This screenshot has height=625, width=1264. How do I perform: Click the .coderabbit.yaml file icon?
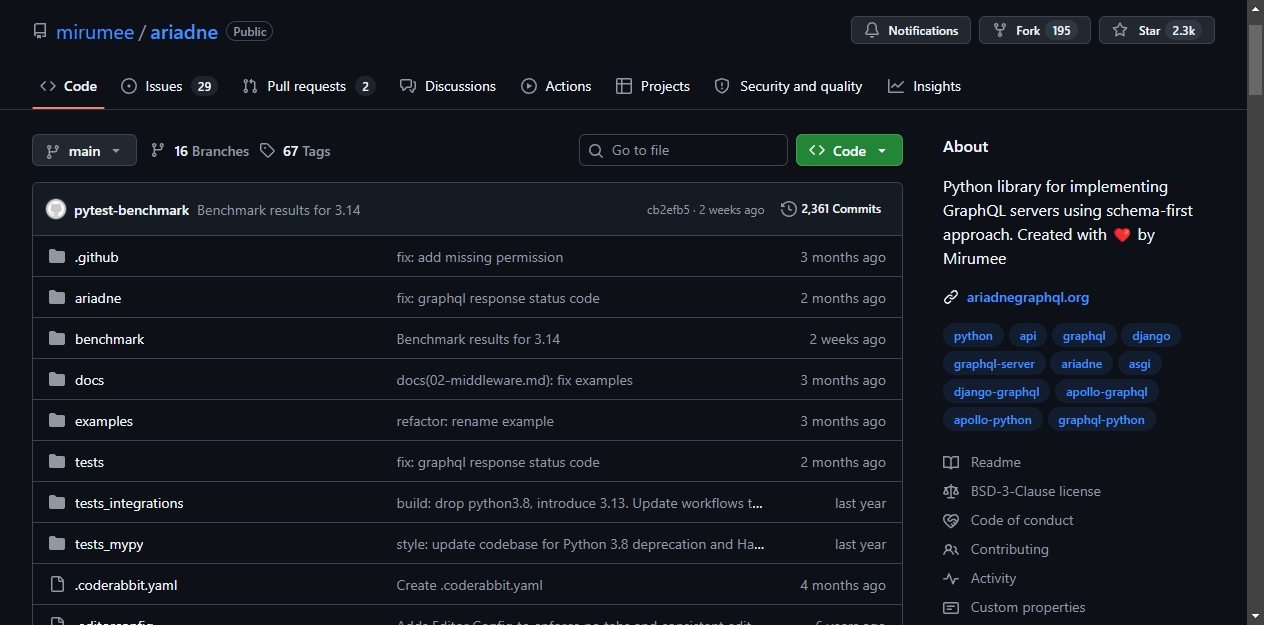(x=57, y=585)
